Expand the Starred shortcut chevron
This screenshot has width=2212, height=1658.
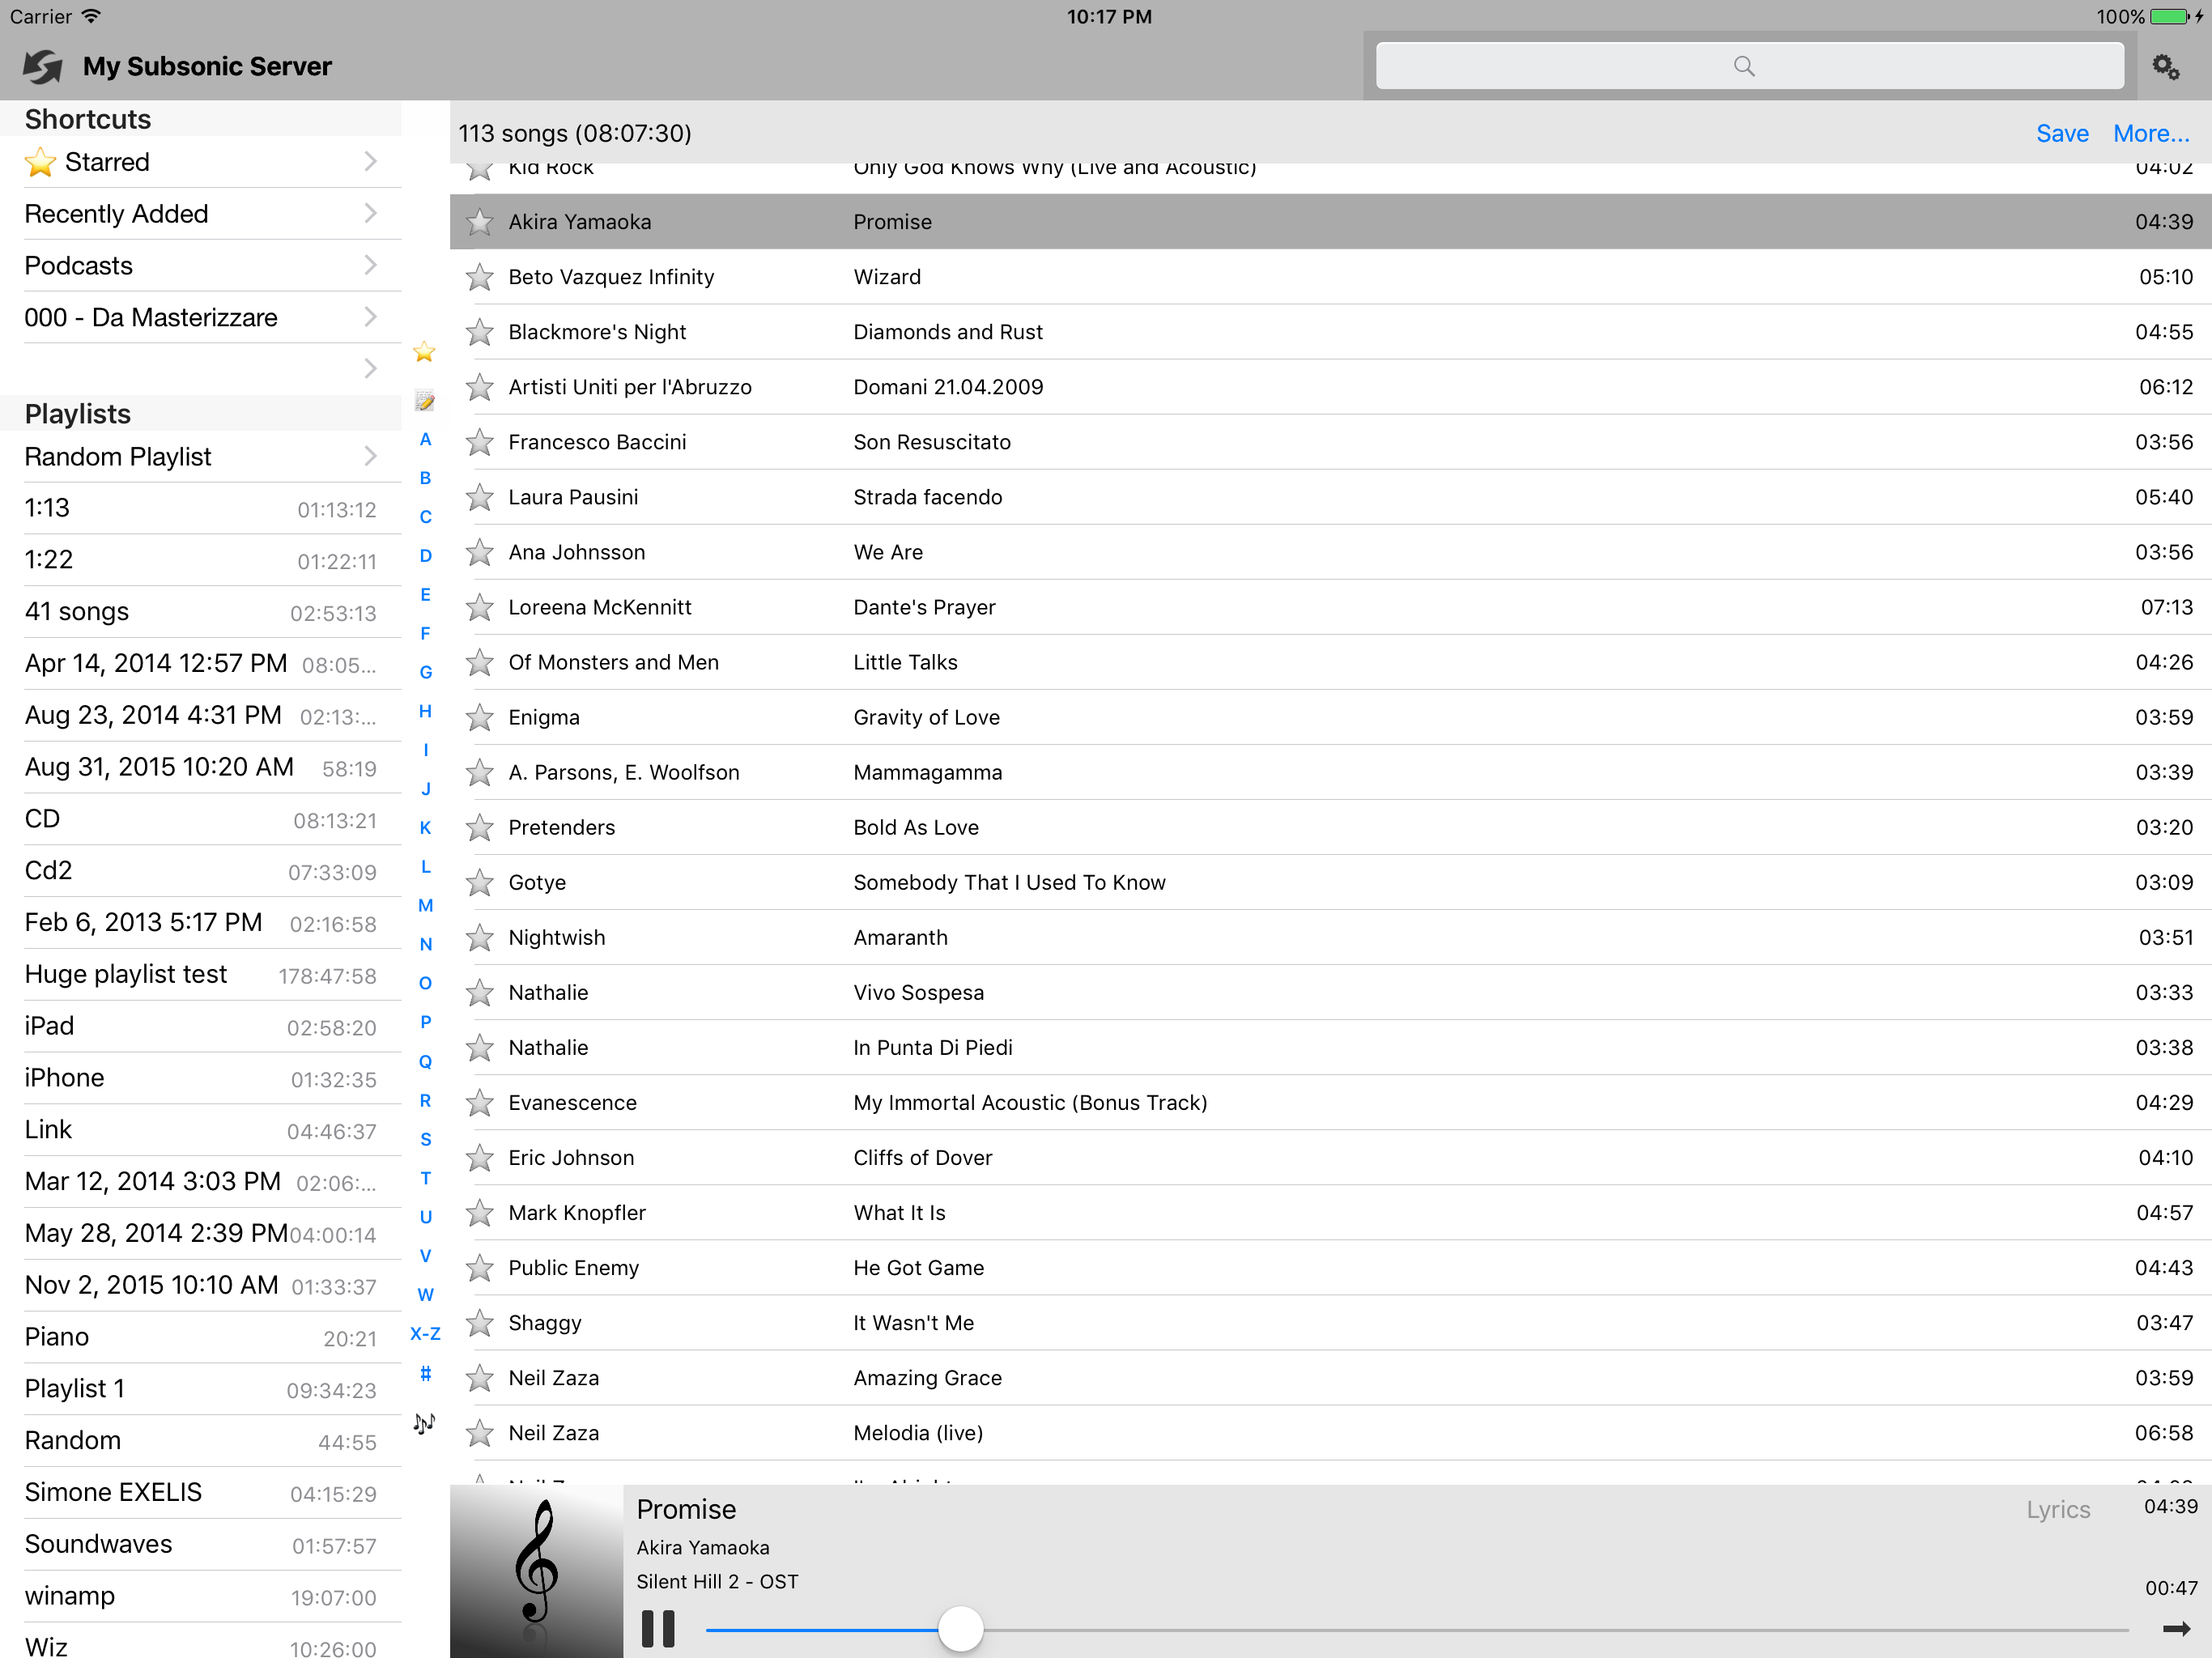coord(370,162)
